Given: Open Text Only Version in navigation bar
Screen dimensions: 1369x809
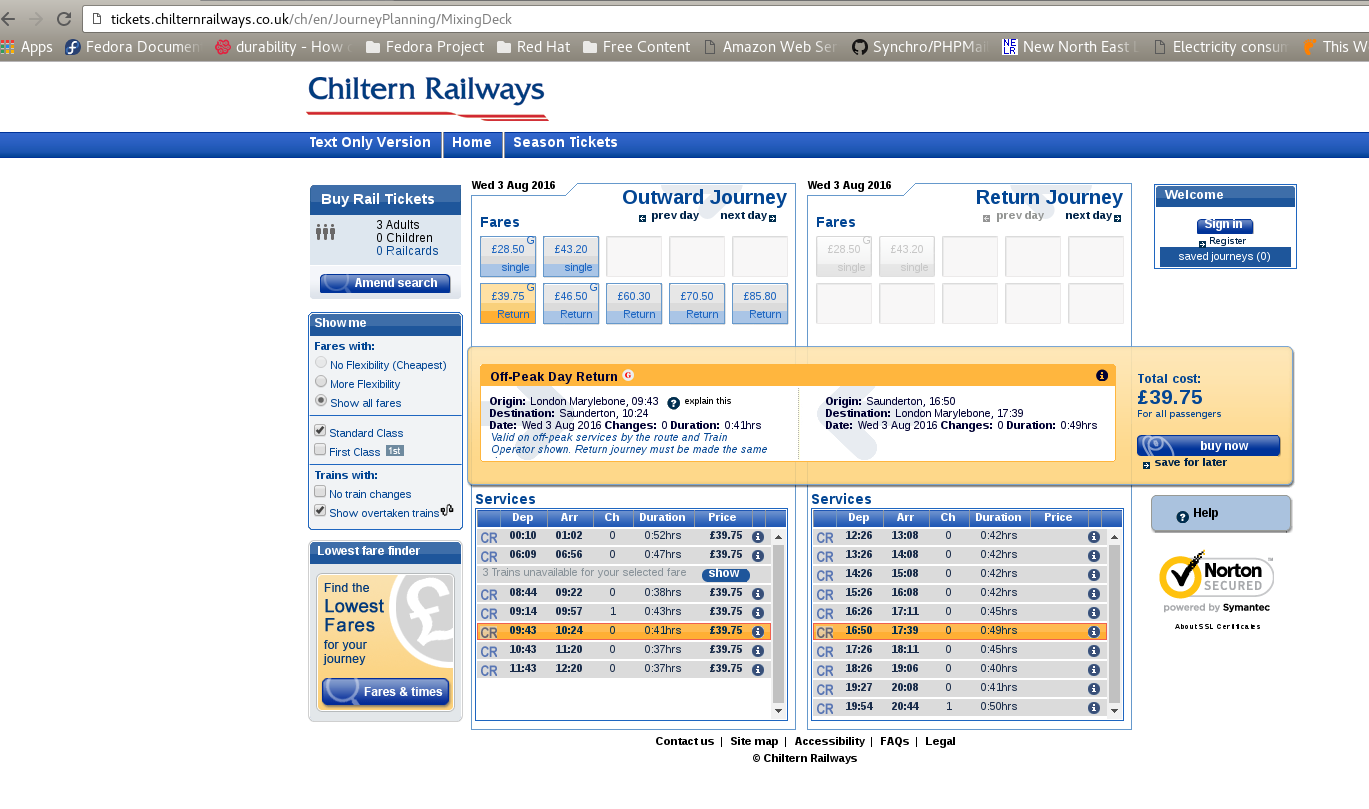Looking at the screenshot, I should [370, 143].
